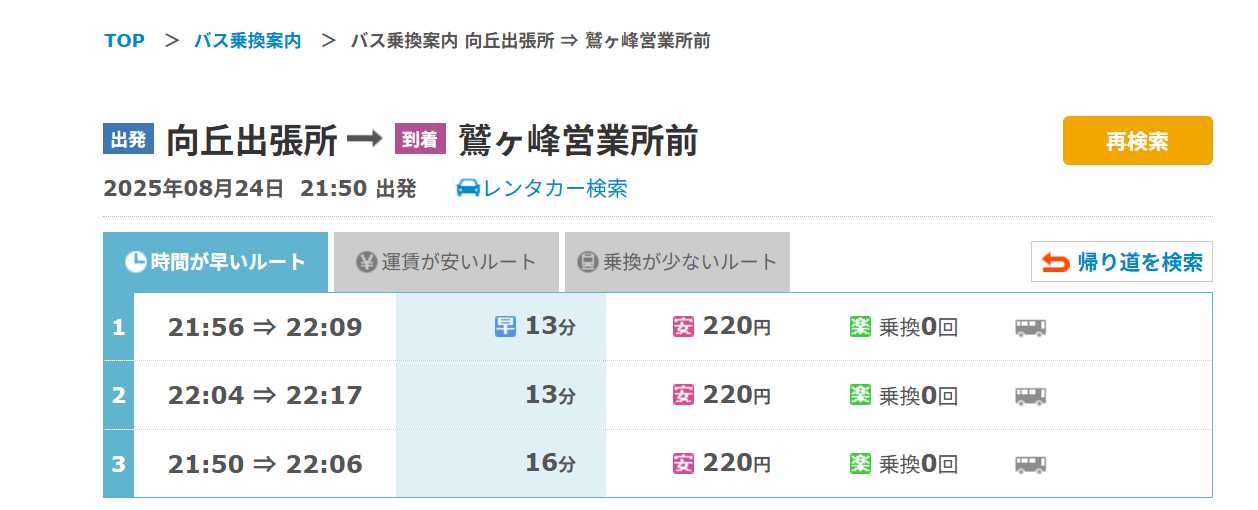Open the バス乗換案内 breadcrumb link
This screenshot has width=1258, height=510.
click(x=247, y=41)
